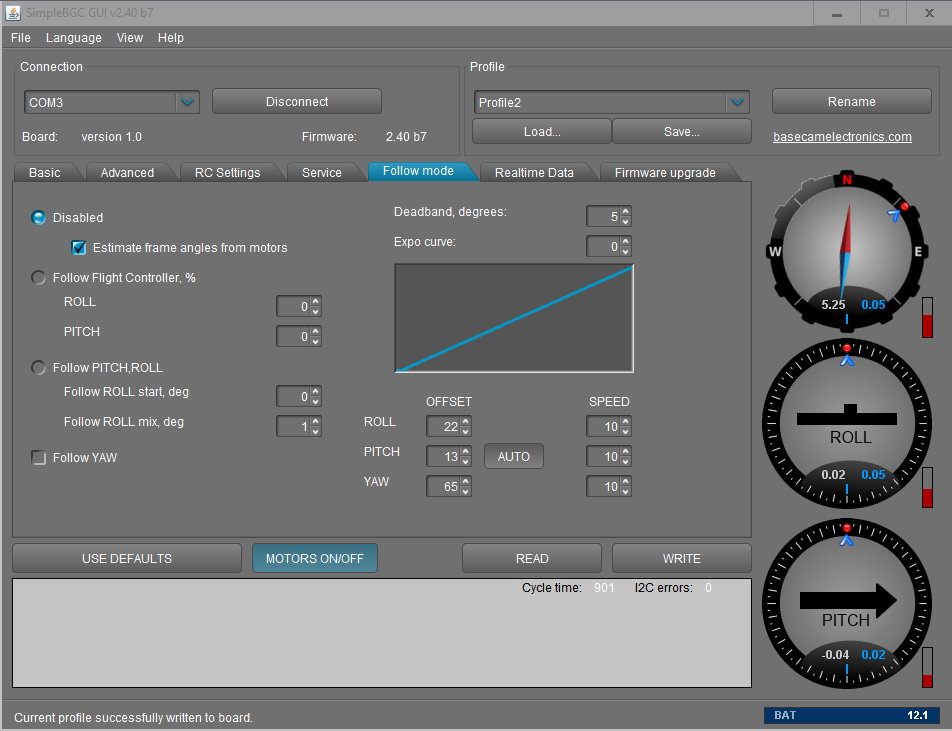Open the COM3 port dropdown
The width and height of the screenshot is (952, 731).
(187, 102)
